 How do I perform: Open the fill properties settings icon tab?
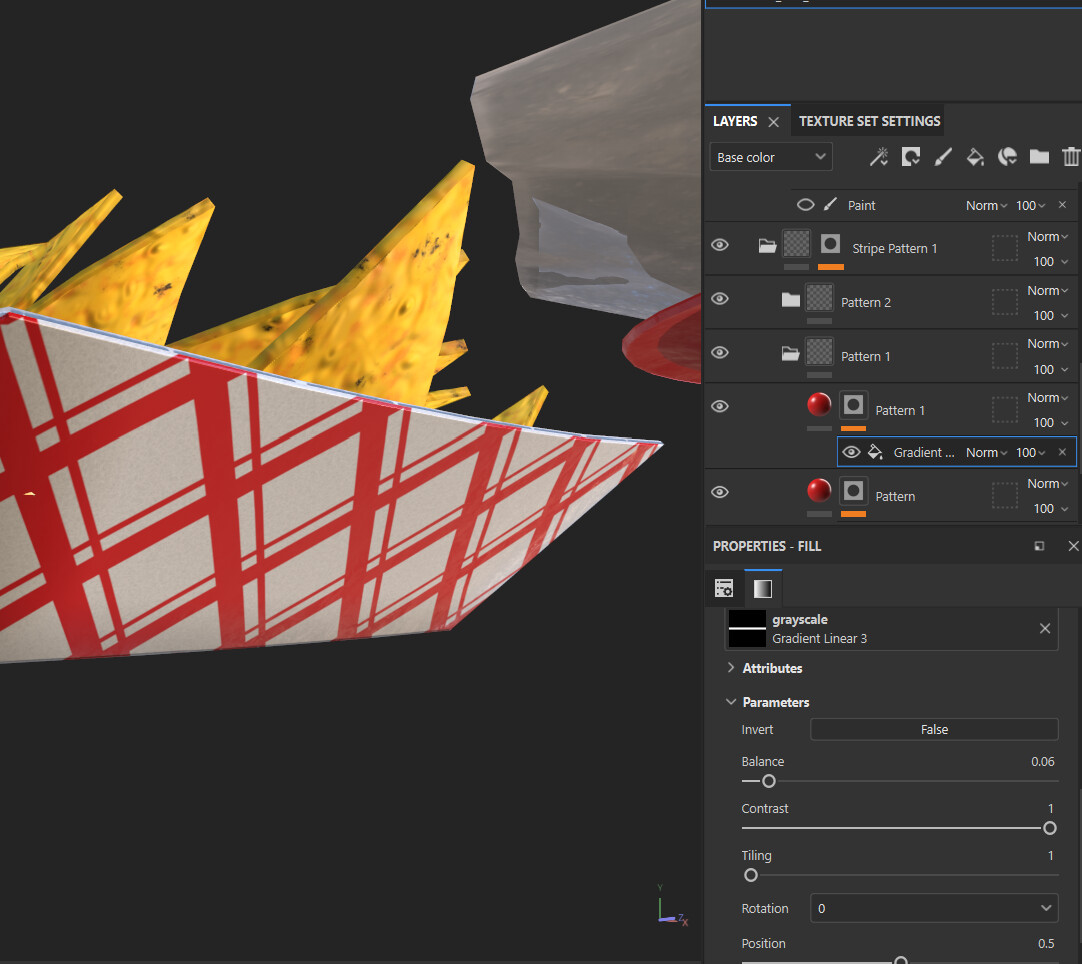(724, 589)
